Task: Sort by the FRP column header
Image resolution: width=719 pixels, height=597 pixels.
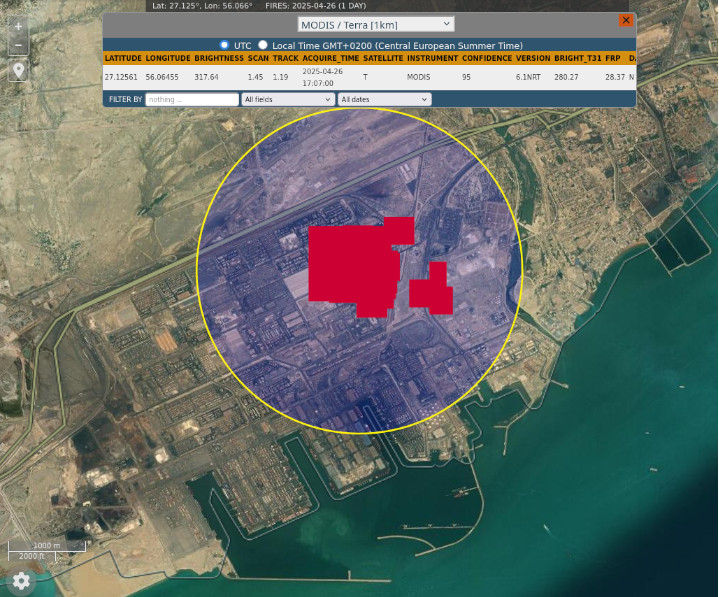Action: coord(612,58)
